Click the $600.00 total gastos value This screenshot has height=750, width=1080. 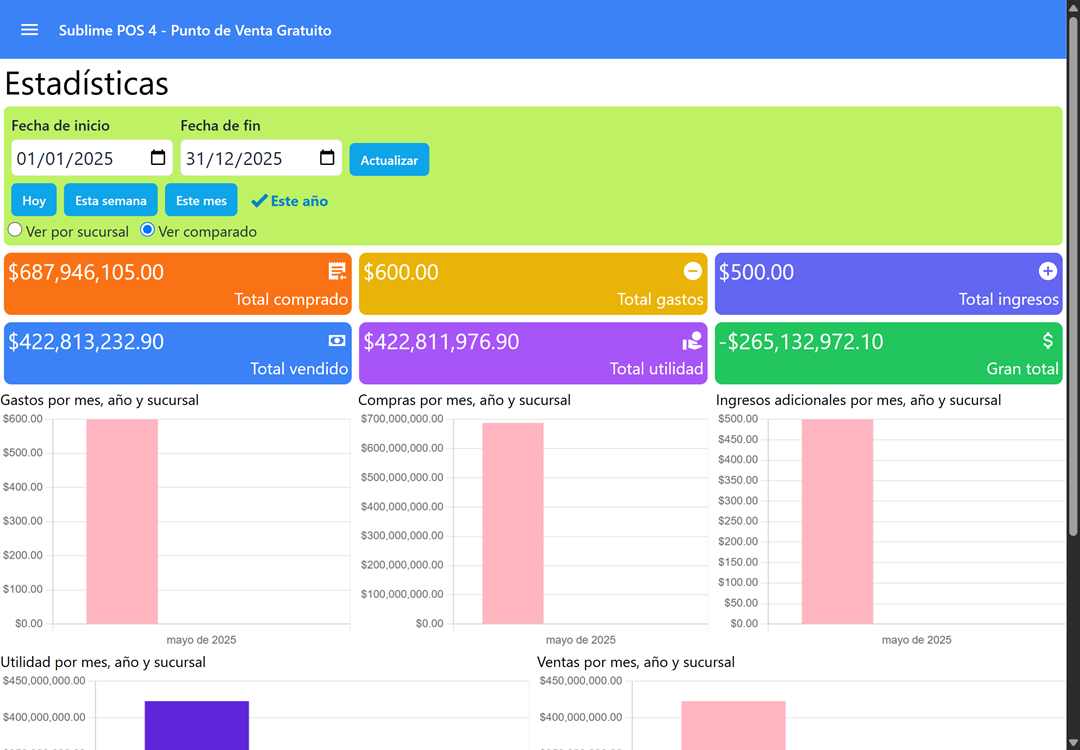(401, 272)
